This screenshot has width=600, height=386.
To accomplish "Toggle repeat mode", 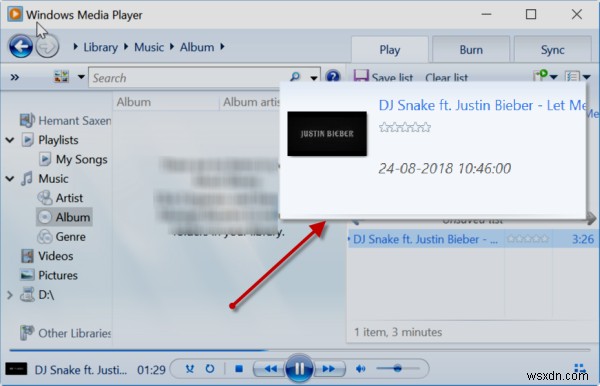I will click(x=210, y=369).
